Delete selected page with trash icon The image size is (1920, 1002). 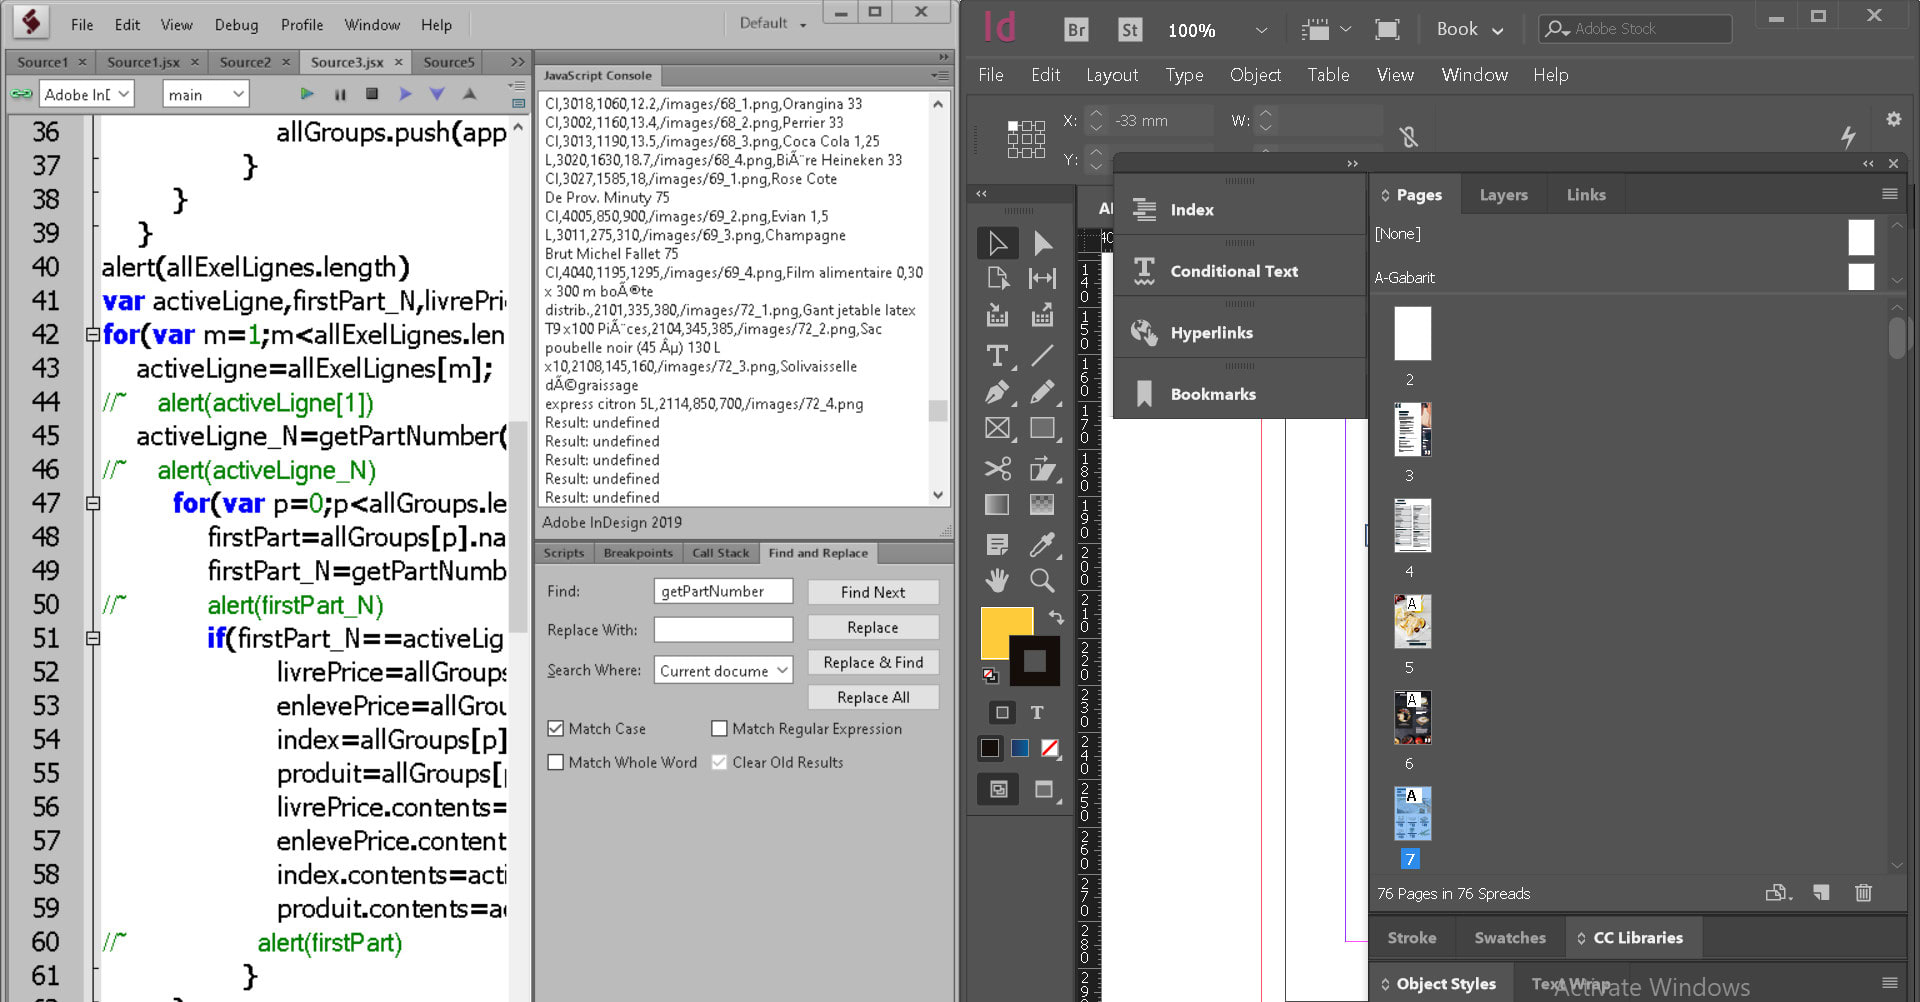click(1863, 893)
